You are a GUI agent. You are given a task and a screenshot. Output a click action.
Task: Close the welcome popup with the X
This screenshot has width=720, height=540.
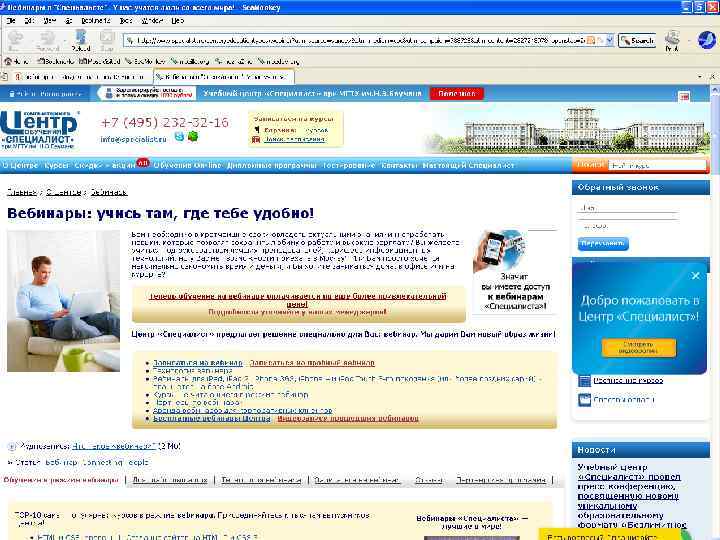coord(696,276)
